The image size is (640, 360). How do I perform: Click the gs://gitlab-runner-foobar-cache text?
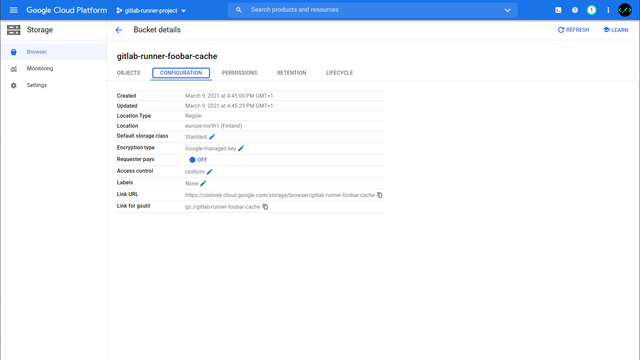coord(222,207)
